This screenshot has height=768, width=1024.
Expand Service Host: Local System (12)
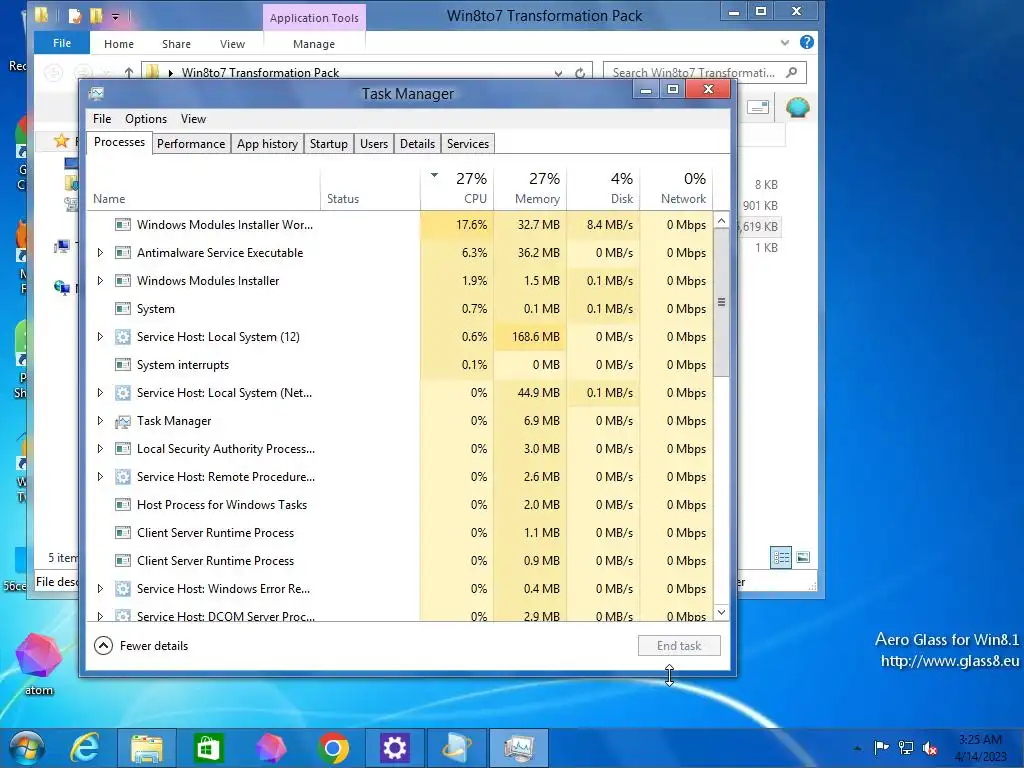click(x=100, y=337)
